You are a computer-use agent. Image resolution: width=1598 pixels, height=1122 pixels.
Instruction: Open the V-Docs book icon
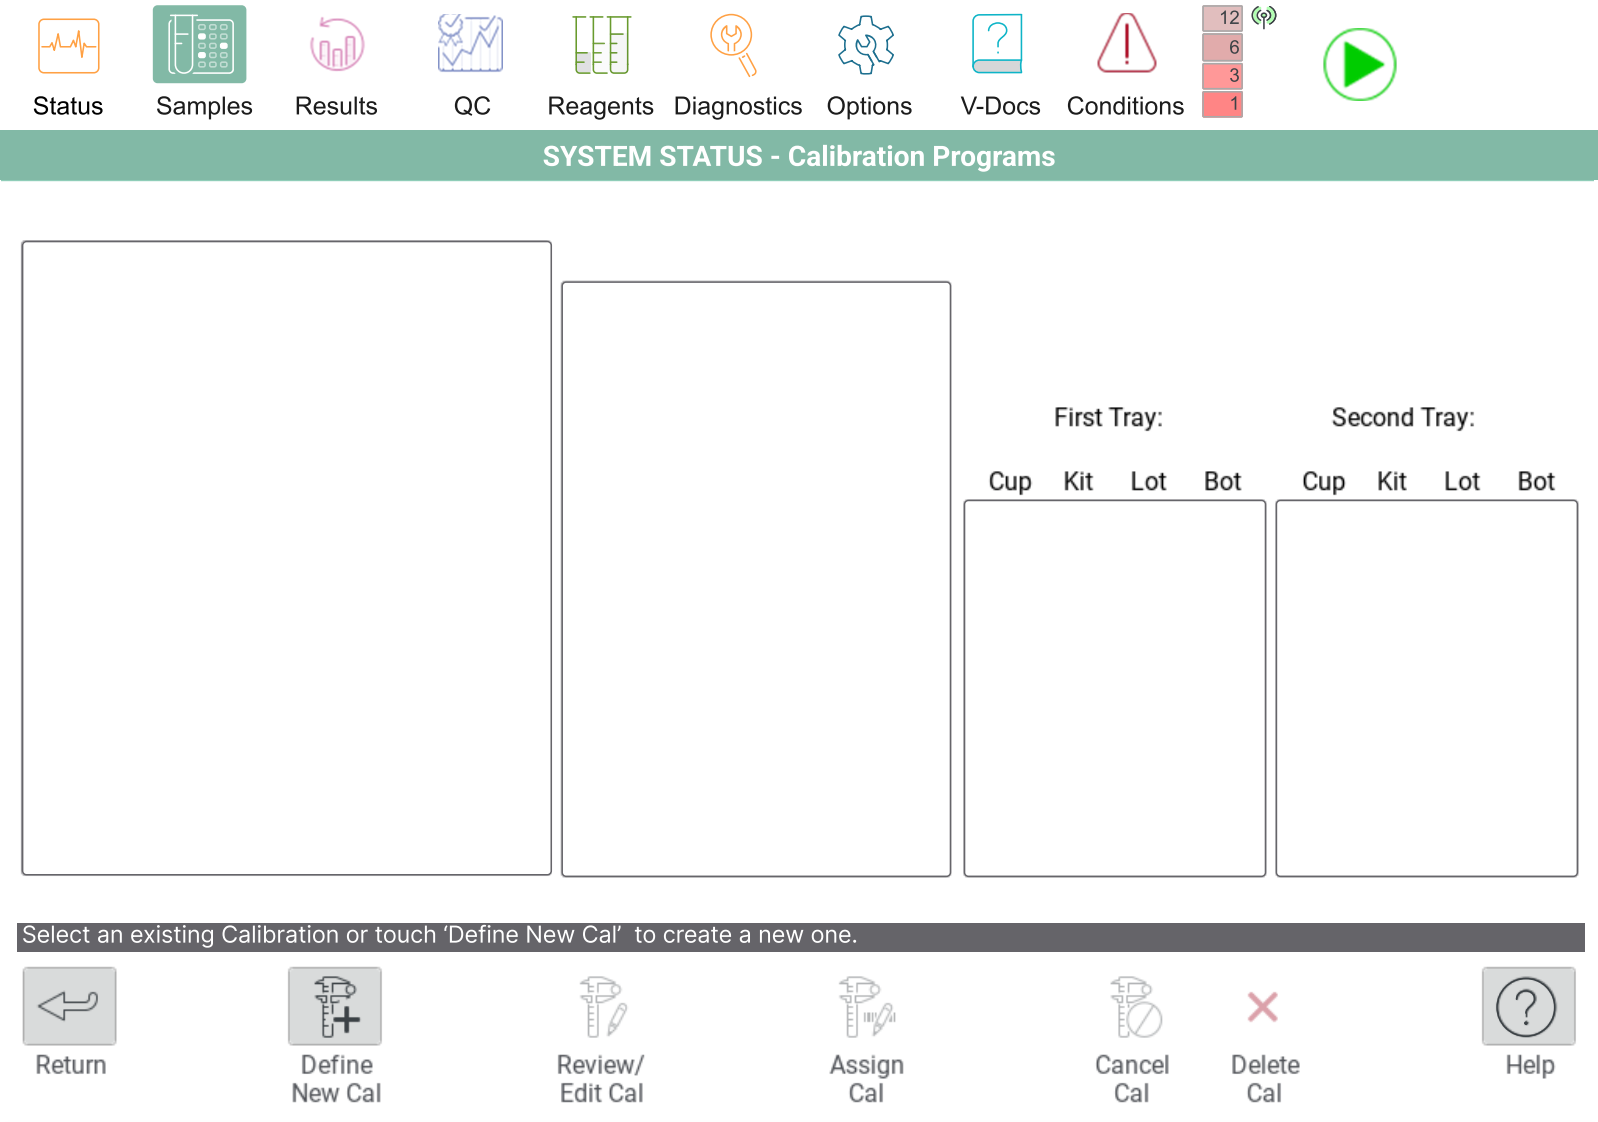point(997,44)
